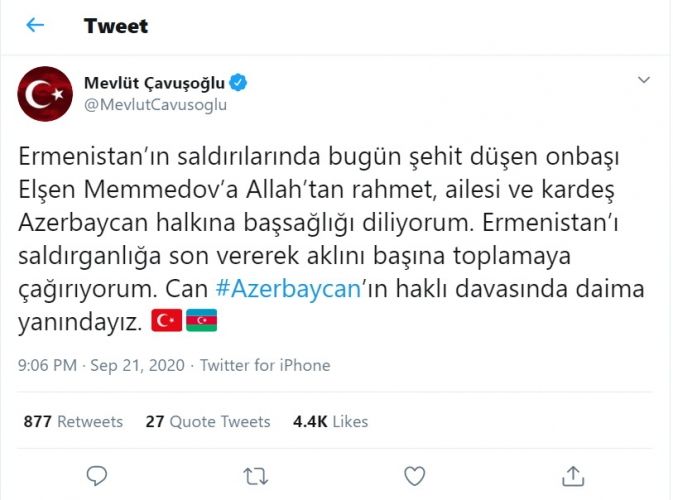Click the blue verified badge
673x500 pixels.
tap(242, 83)
